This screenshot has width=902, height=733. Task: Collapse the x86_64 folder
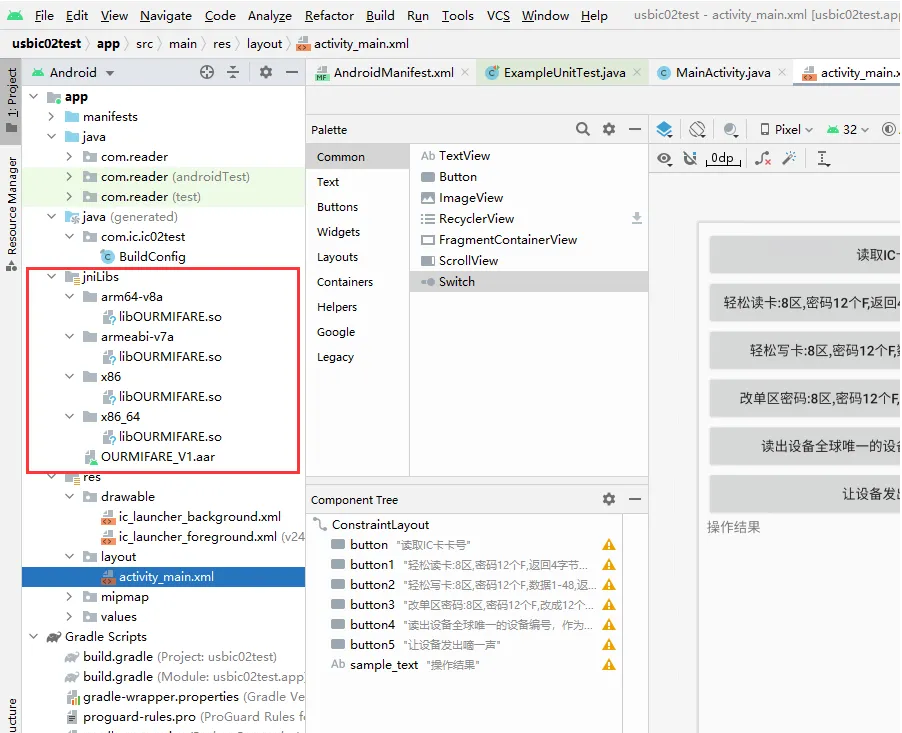(70, 417)
